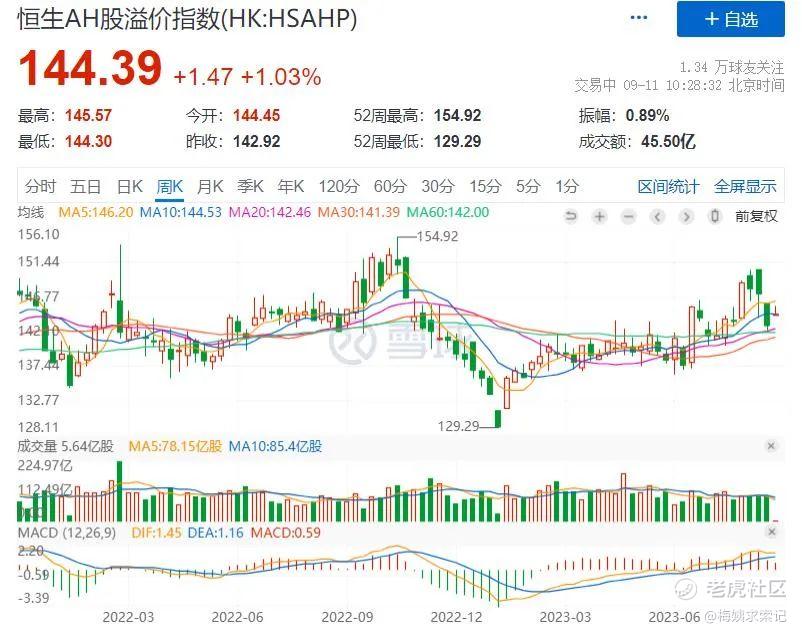The width and height of the screenshot is (802, 635).
Task: Switch to 五日 five-day tab
Action: [85, 186]
